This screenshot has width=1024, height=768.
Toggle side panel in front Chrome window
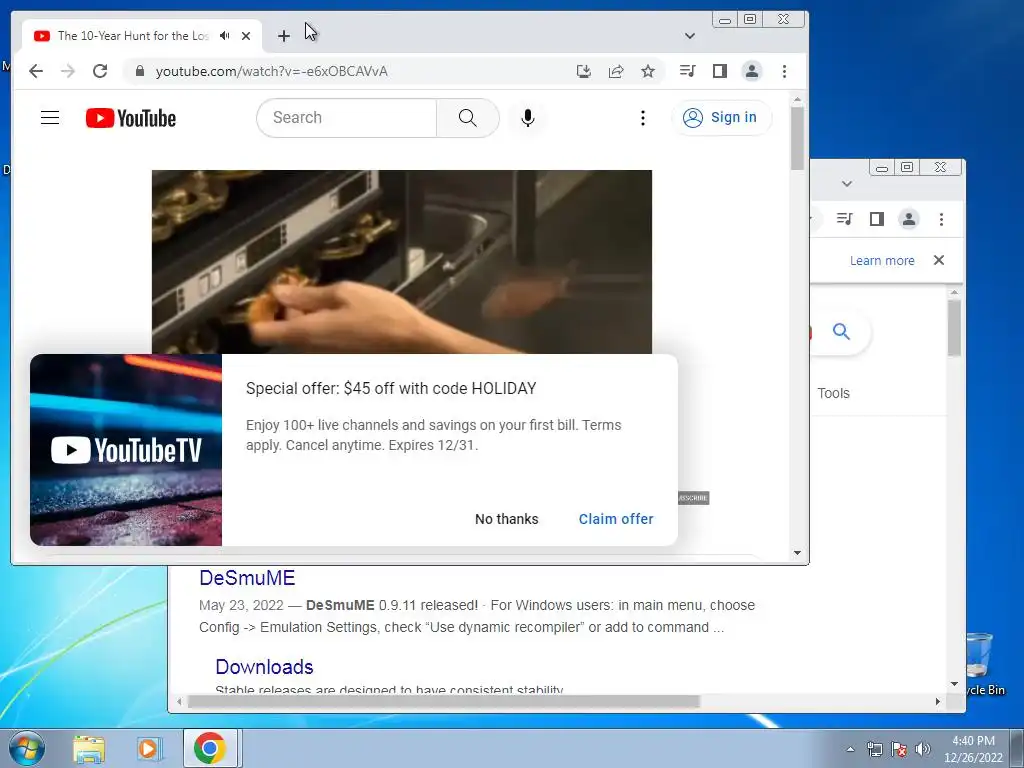[720, 71]
